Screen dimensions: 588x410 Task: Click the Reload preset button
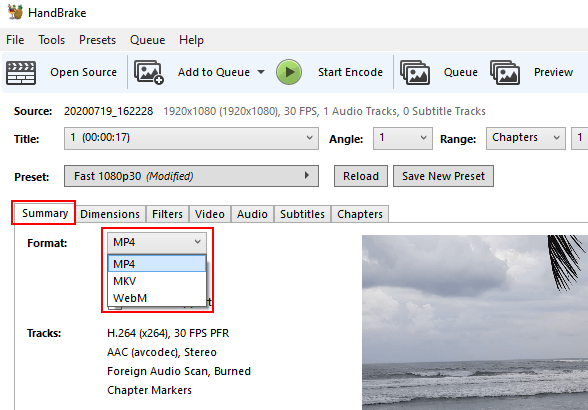click(361, 176)
